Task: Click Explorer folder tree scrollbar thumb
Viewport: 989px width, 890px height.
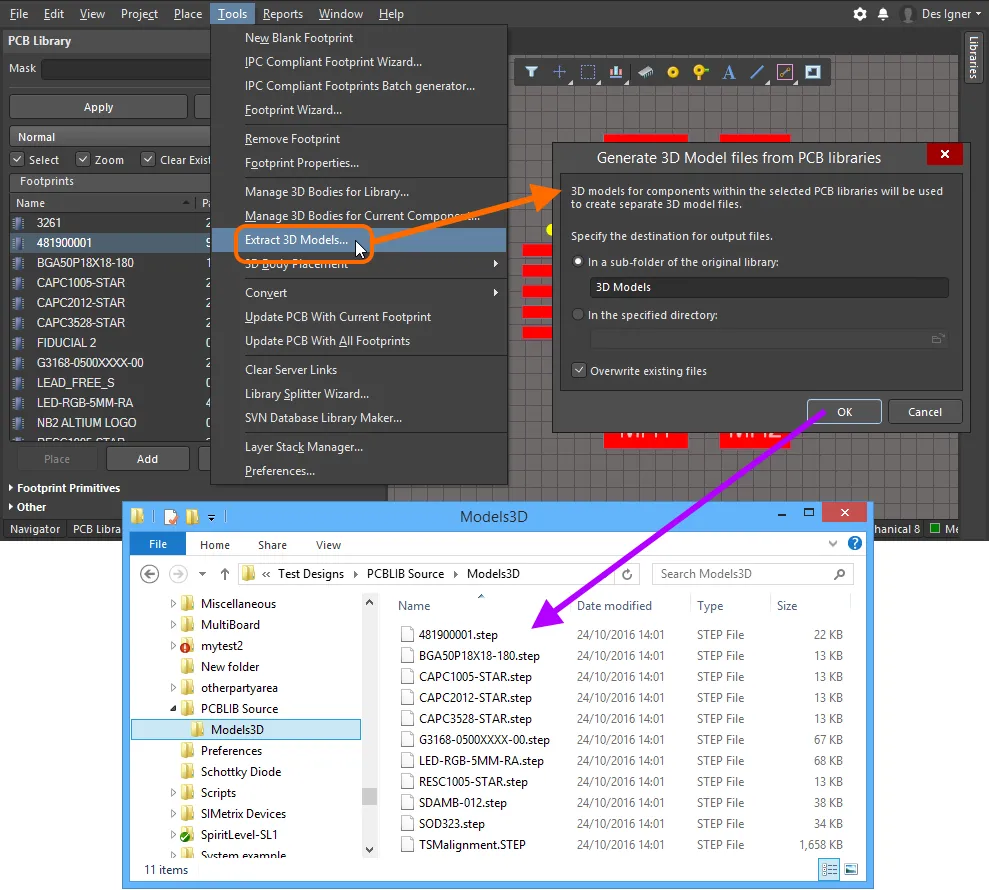Action: (x=369, y=796)
